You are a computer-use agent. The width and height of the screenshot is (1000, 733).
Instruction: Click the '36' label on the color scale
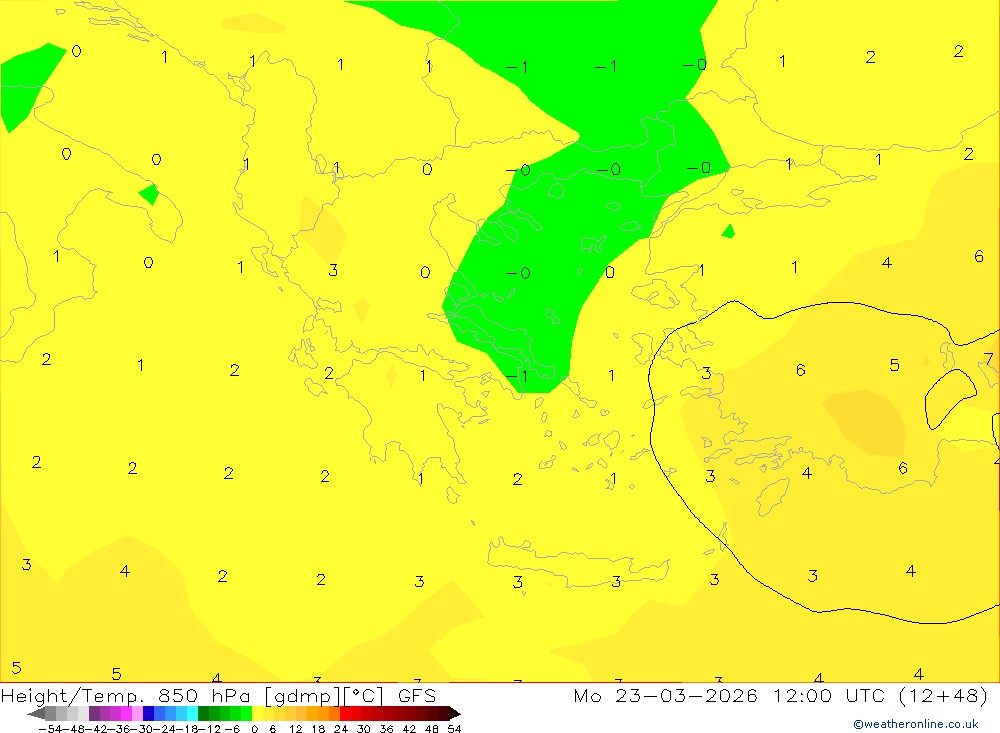(x=386, y=729)
